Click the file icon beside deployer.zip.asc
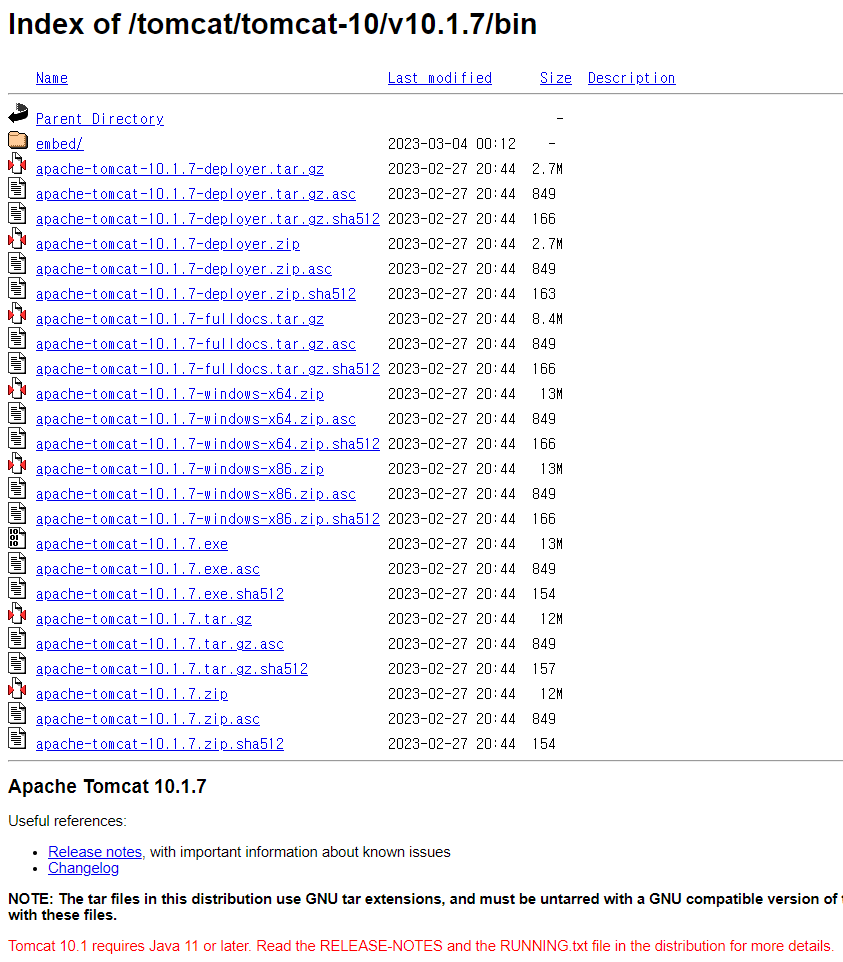This screenshot has width=843, height=962. (x=17, y=263)
